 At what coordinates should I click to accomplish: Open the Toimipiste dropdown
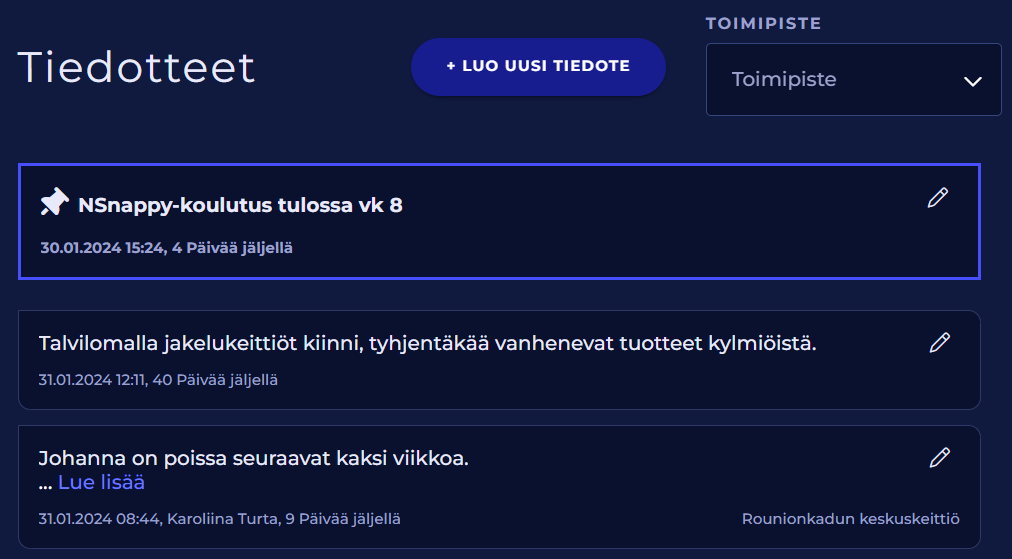pyautogui.click(x=853, y=80)
